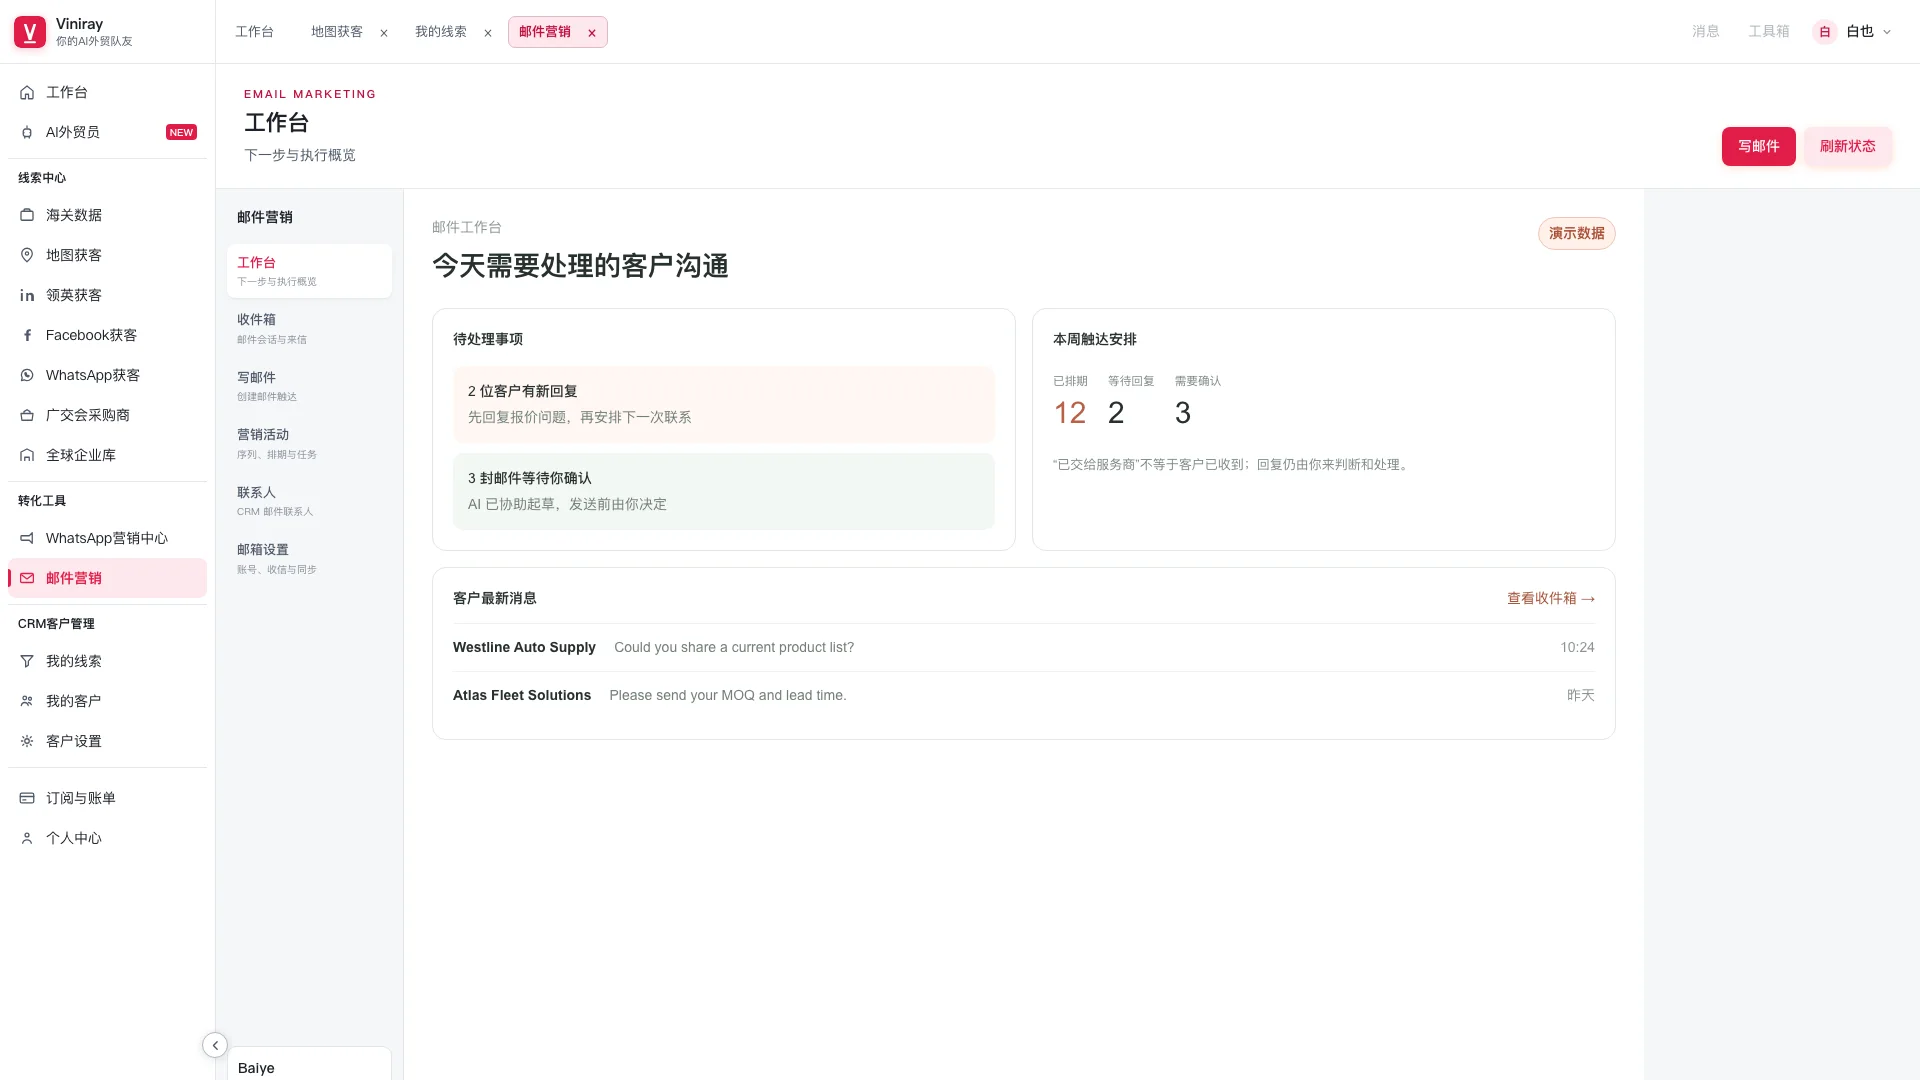Select 海关数据 sidebar icon
Viewport: 1920px width, 1080px height.
pos(27,215)
